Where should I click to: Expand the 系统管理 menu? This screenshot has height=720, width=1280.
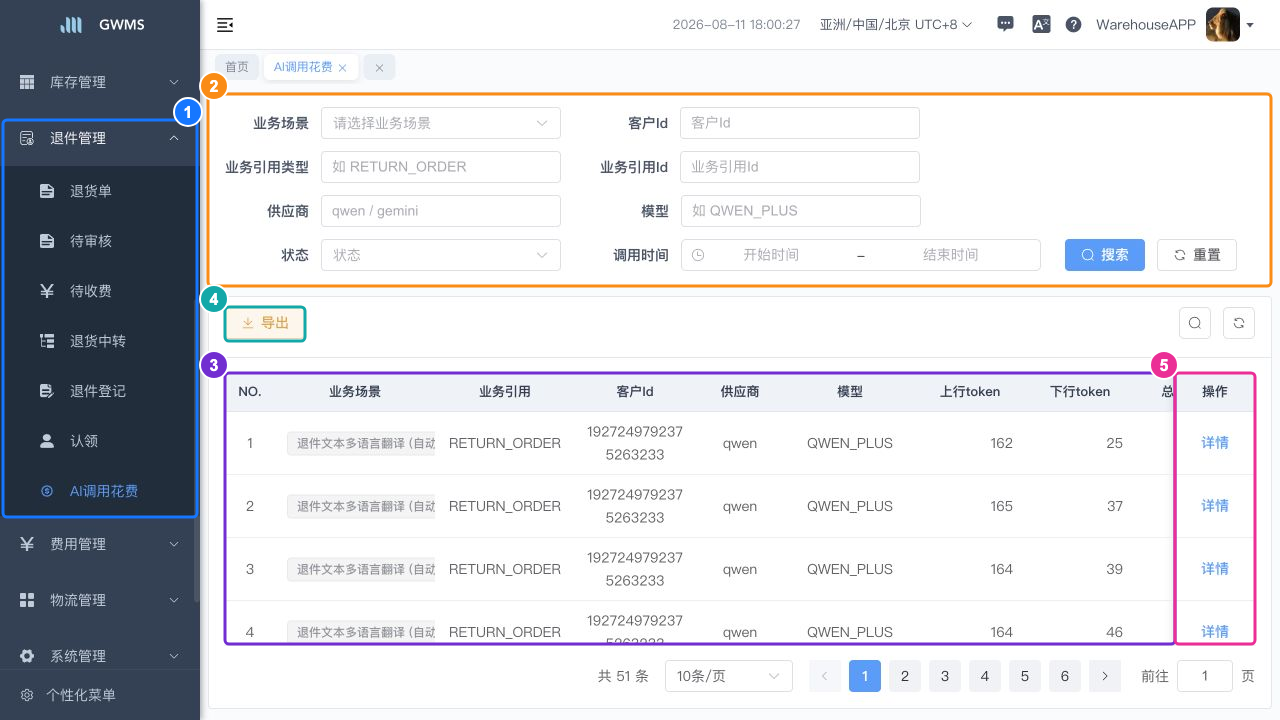coord(100,656)
